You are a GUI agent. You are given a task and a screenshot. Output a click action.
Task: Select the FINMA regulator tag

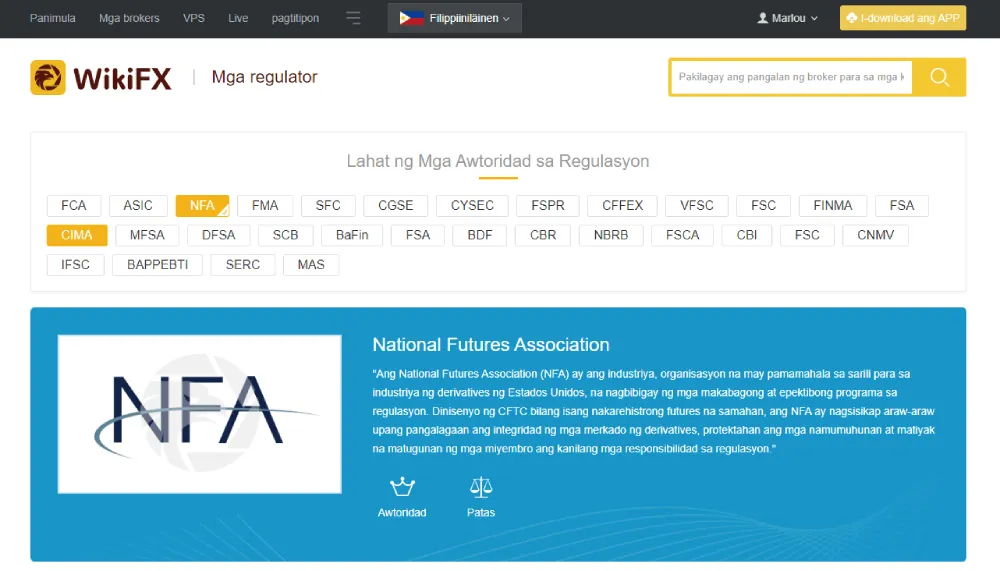pos(832,205)
